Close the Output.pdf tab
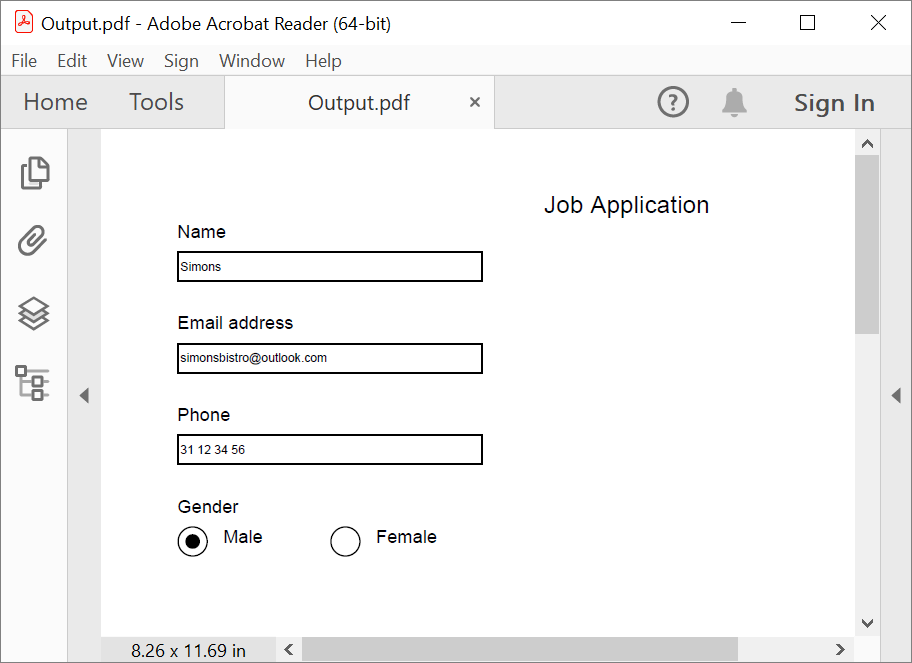912x663 pixels. [x=475, y=102]
